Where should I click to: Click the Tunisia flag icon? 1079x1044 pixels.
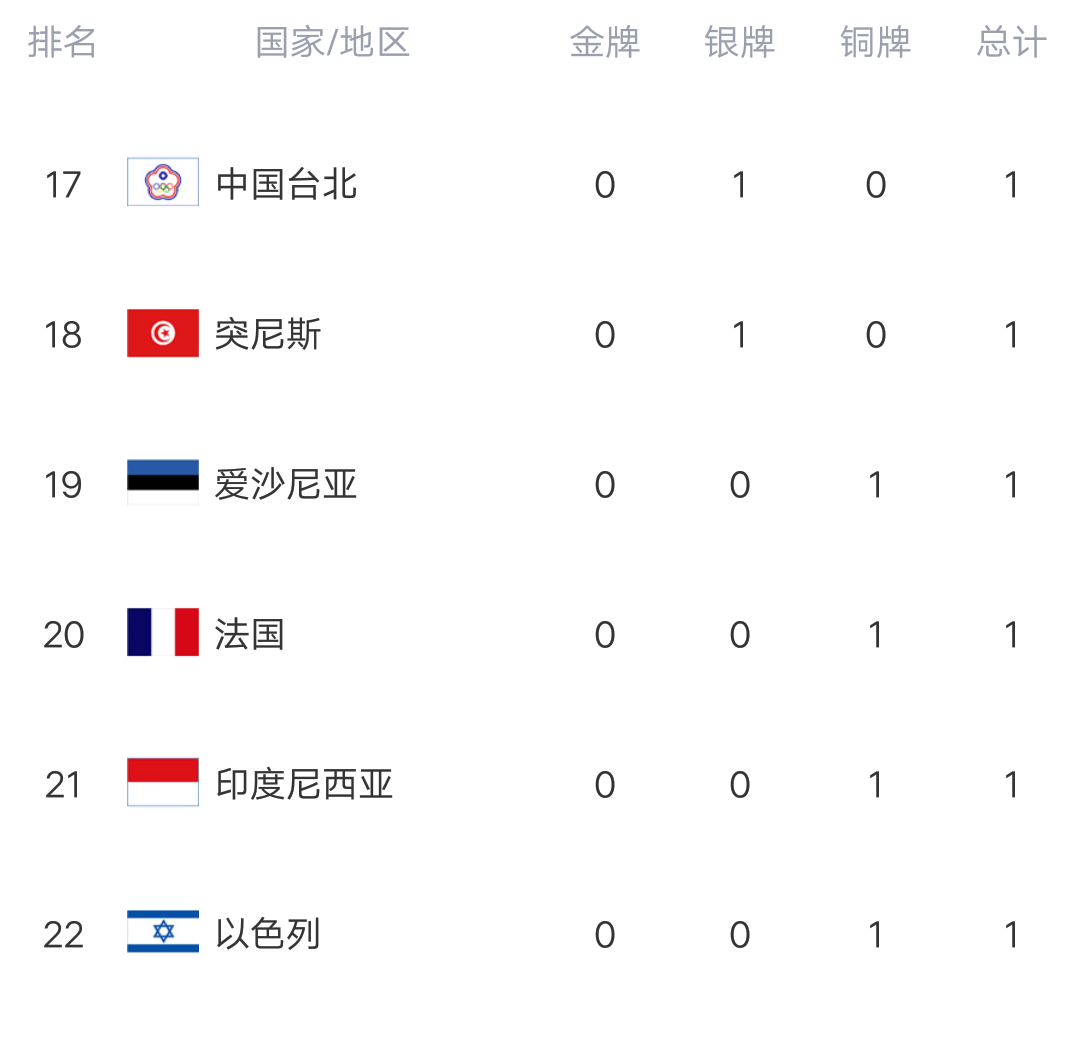tap(163, 333)
